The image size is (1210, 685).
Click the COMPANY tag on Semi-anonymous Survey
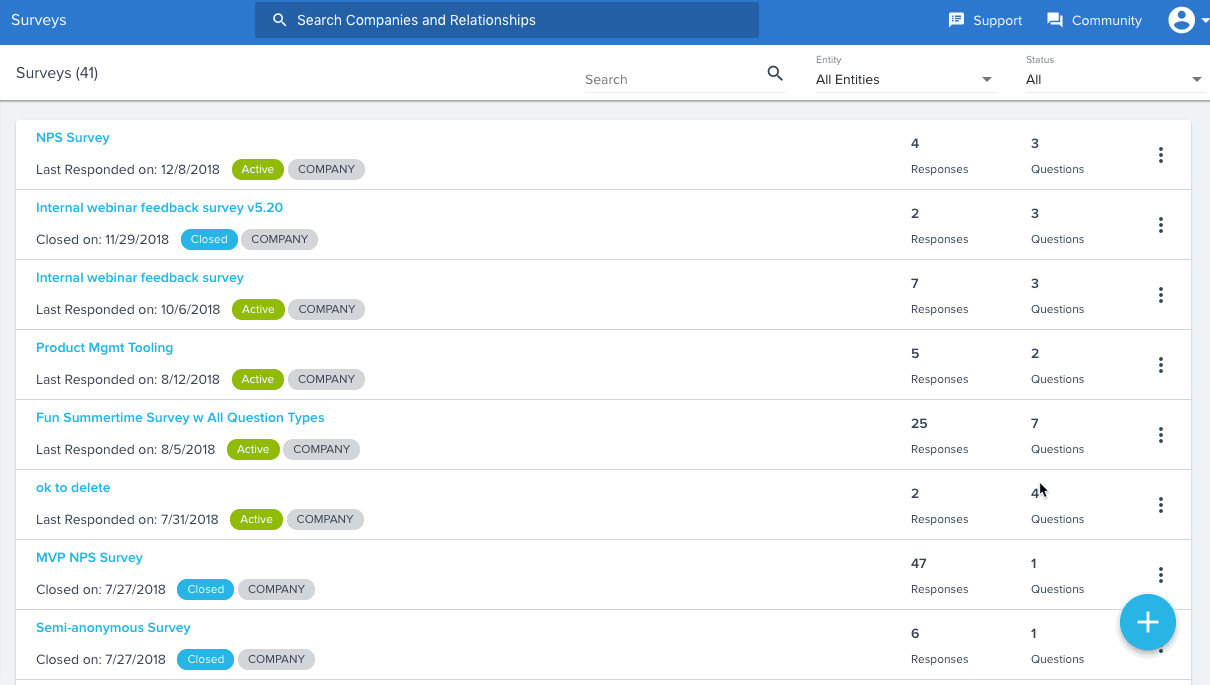[276, 659]
